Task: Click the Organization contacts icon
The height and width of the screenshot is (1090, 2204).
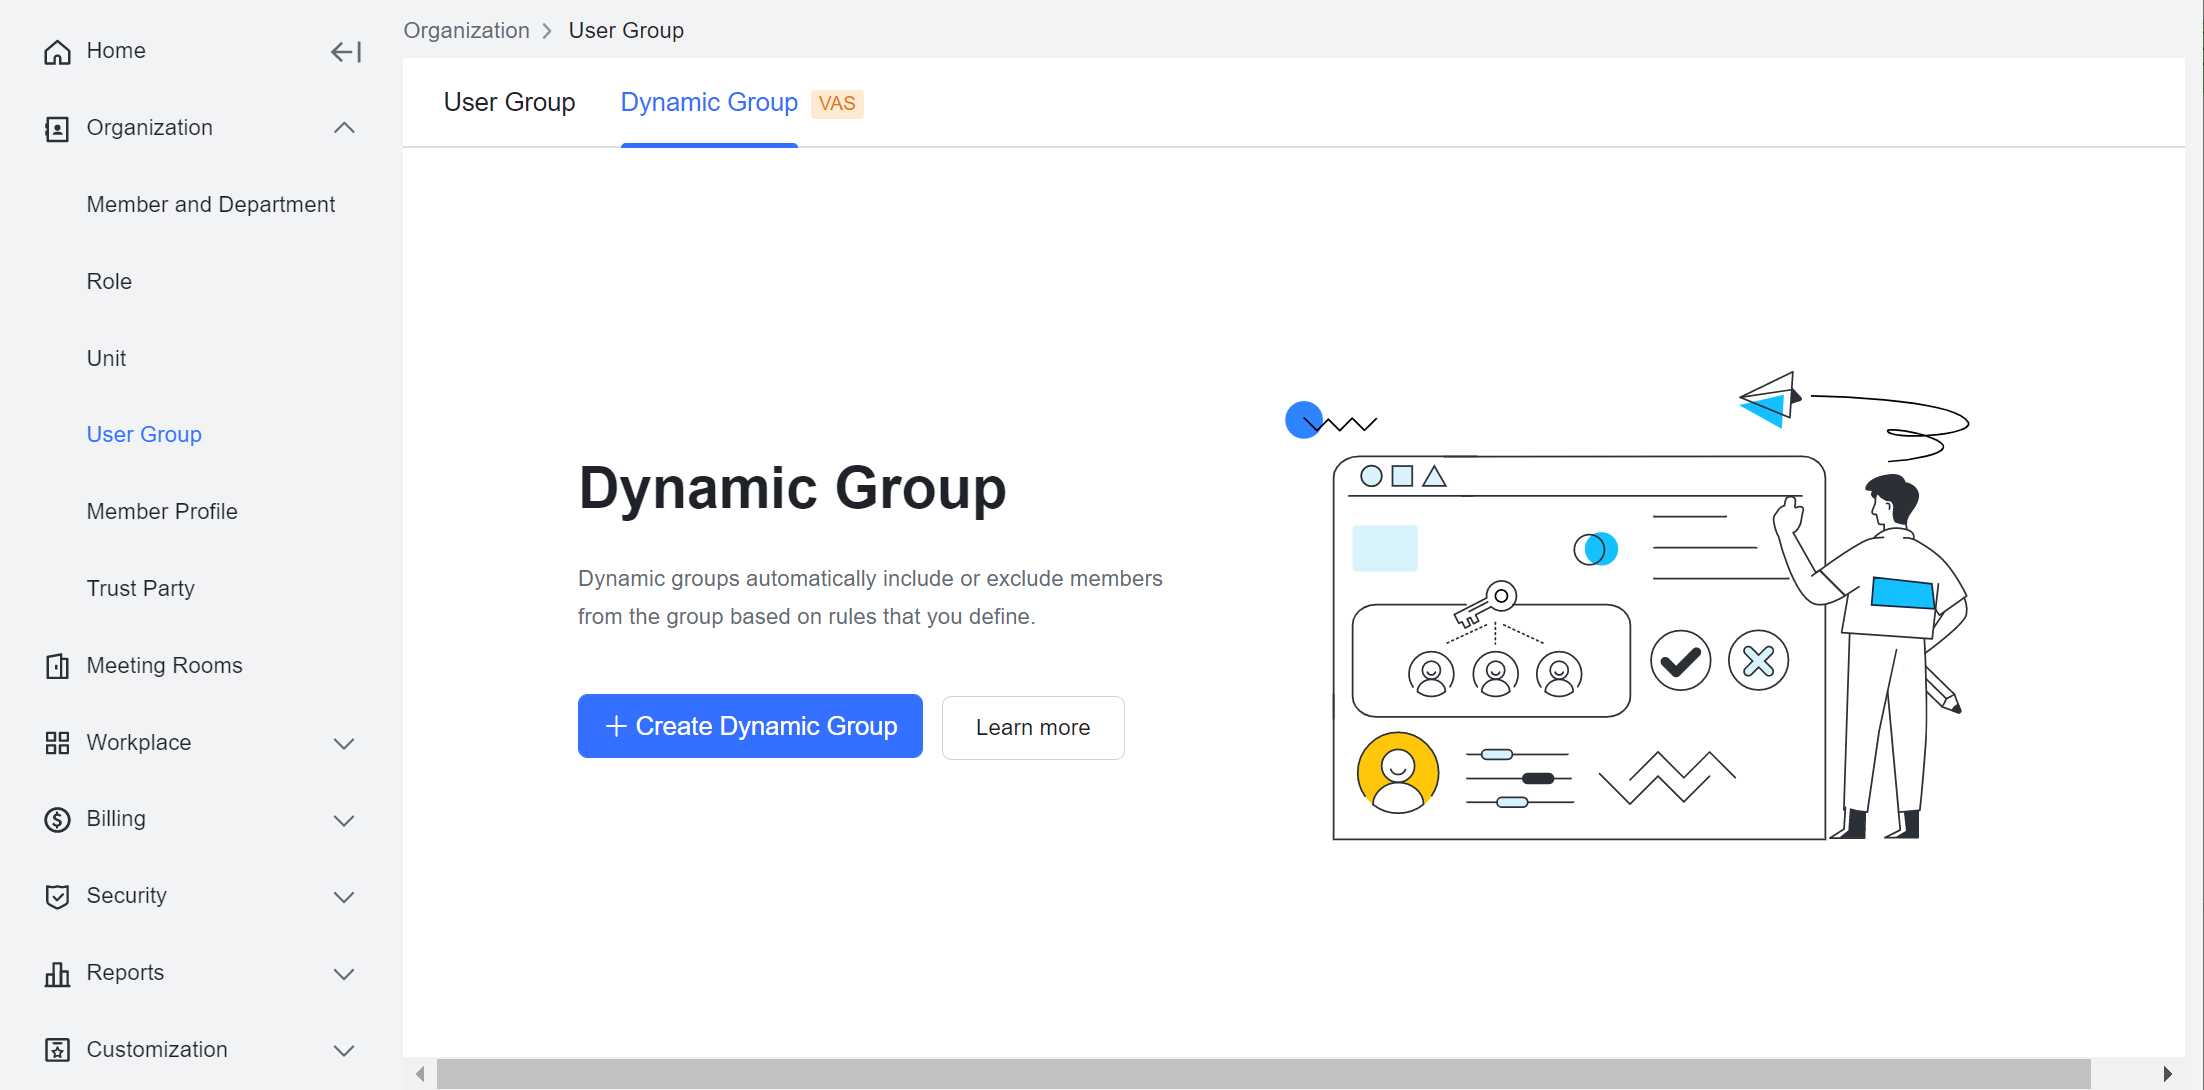Action: [57, 129]
